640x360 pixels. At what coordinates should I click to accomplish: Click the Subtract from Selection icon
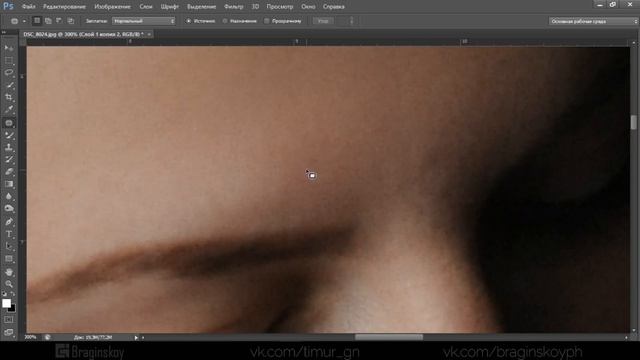click(x=59, y=21)
